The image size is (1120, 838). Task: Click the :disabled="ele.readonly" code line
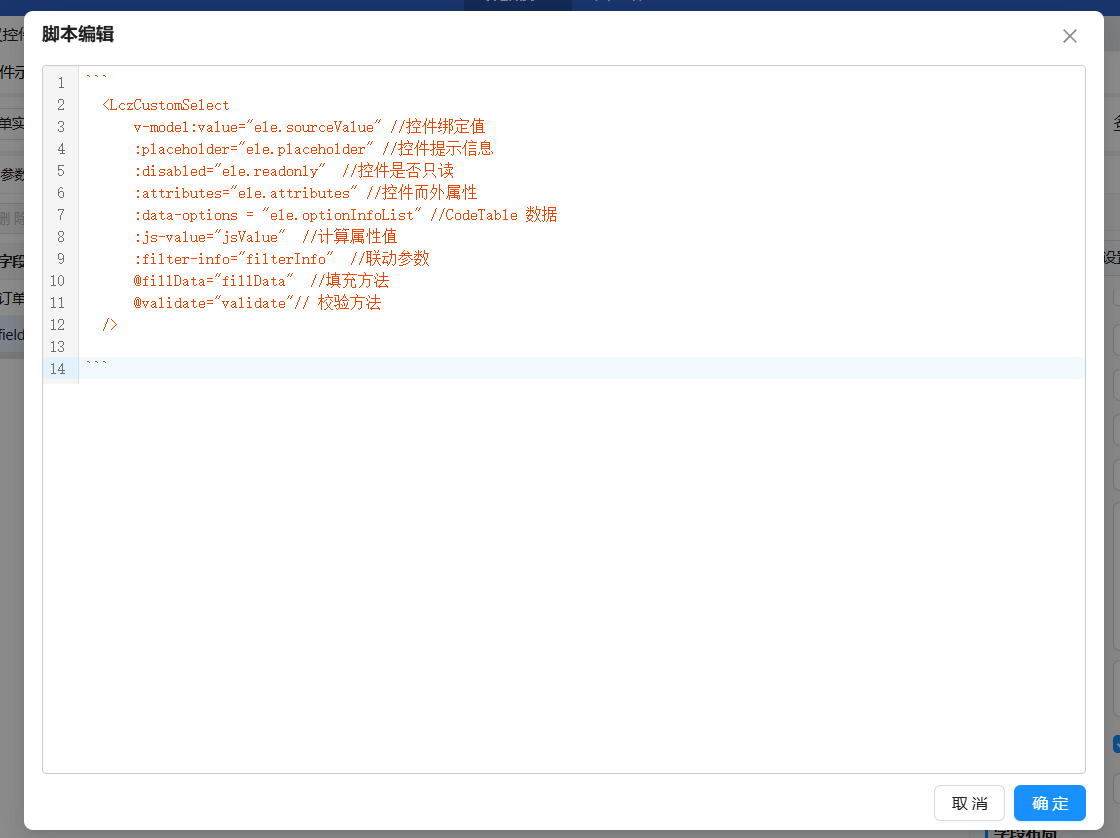pyautogui.click(x=293, y=171)
